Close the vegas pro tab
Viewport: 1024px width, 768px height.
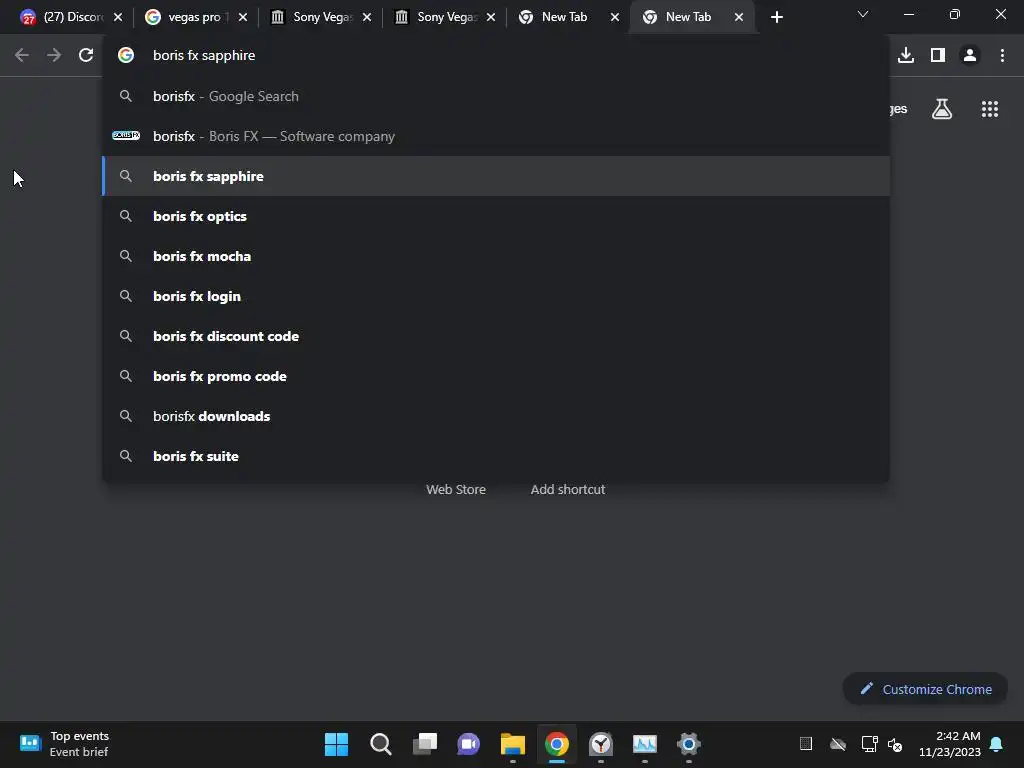(243, 18)
